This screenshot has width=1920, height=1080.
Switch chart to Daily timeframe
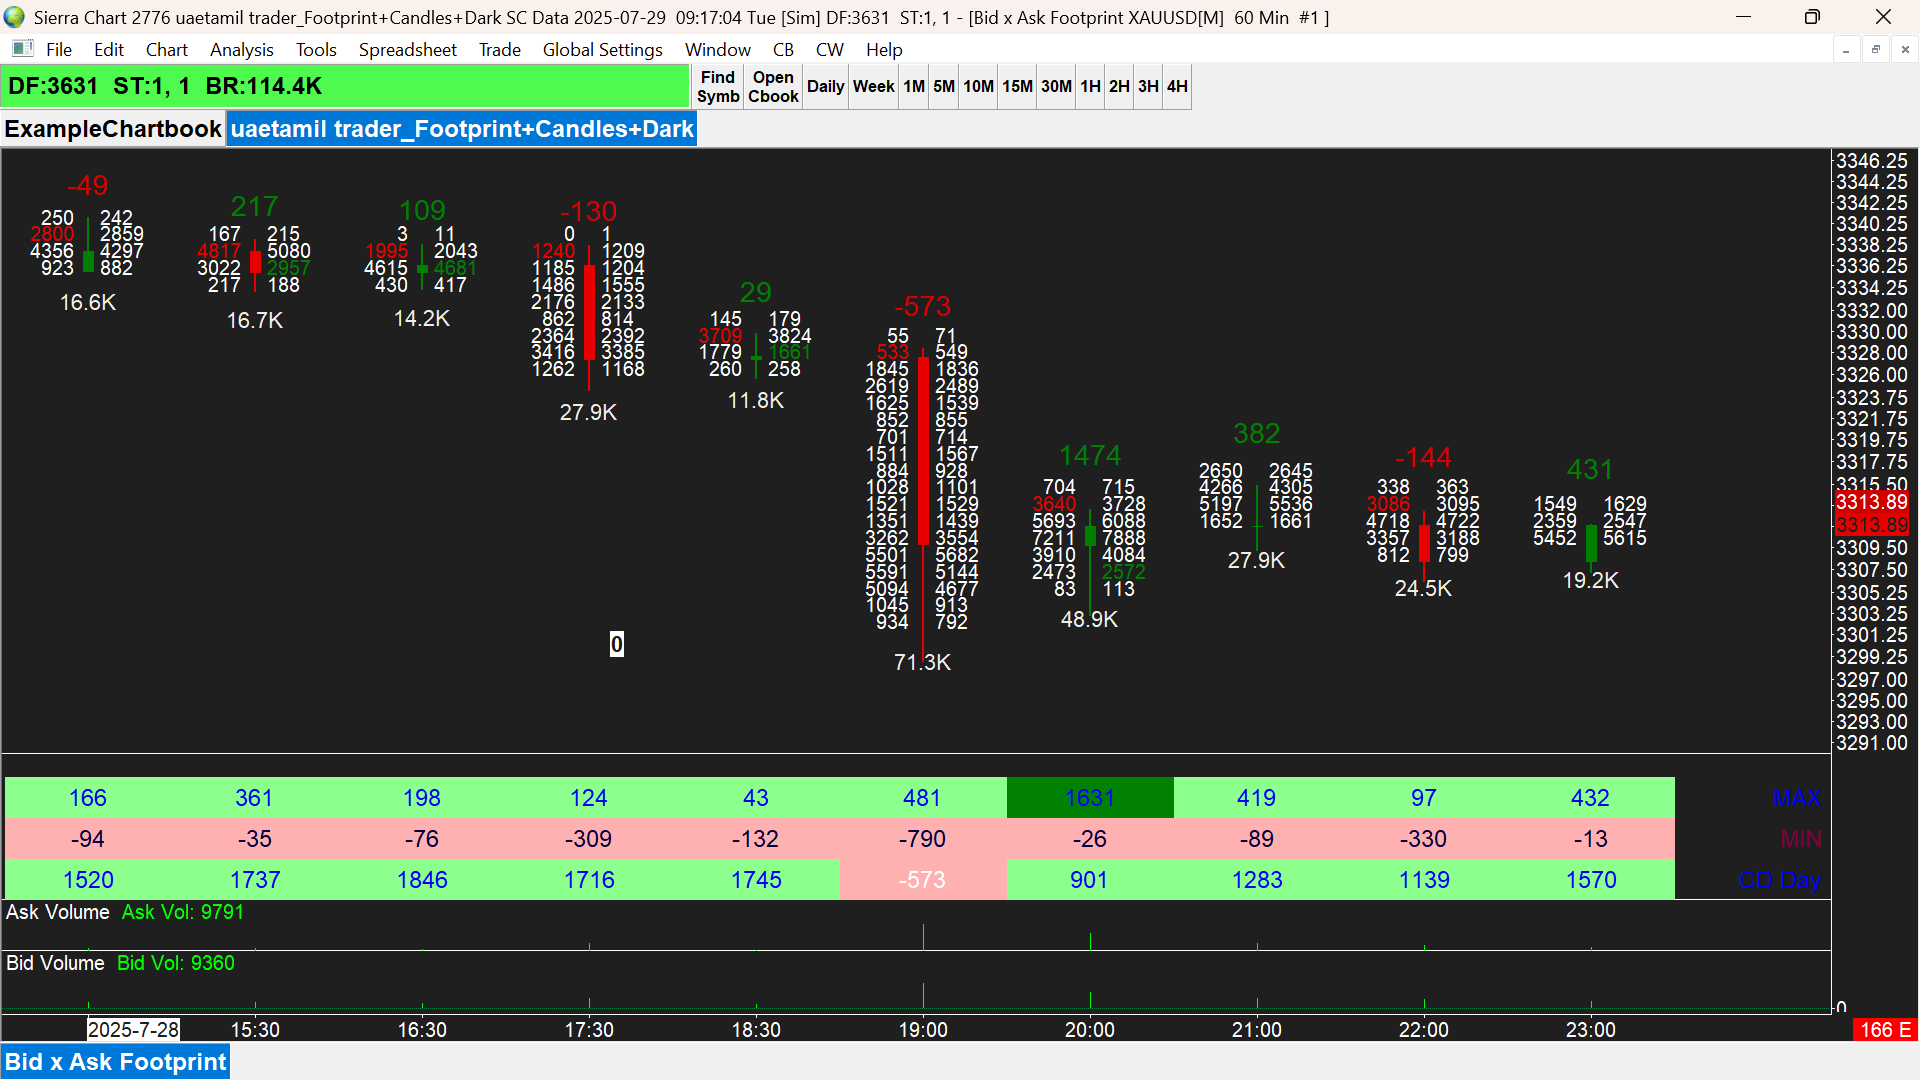coord(825,87)
